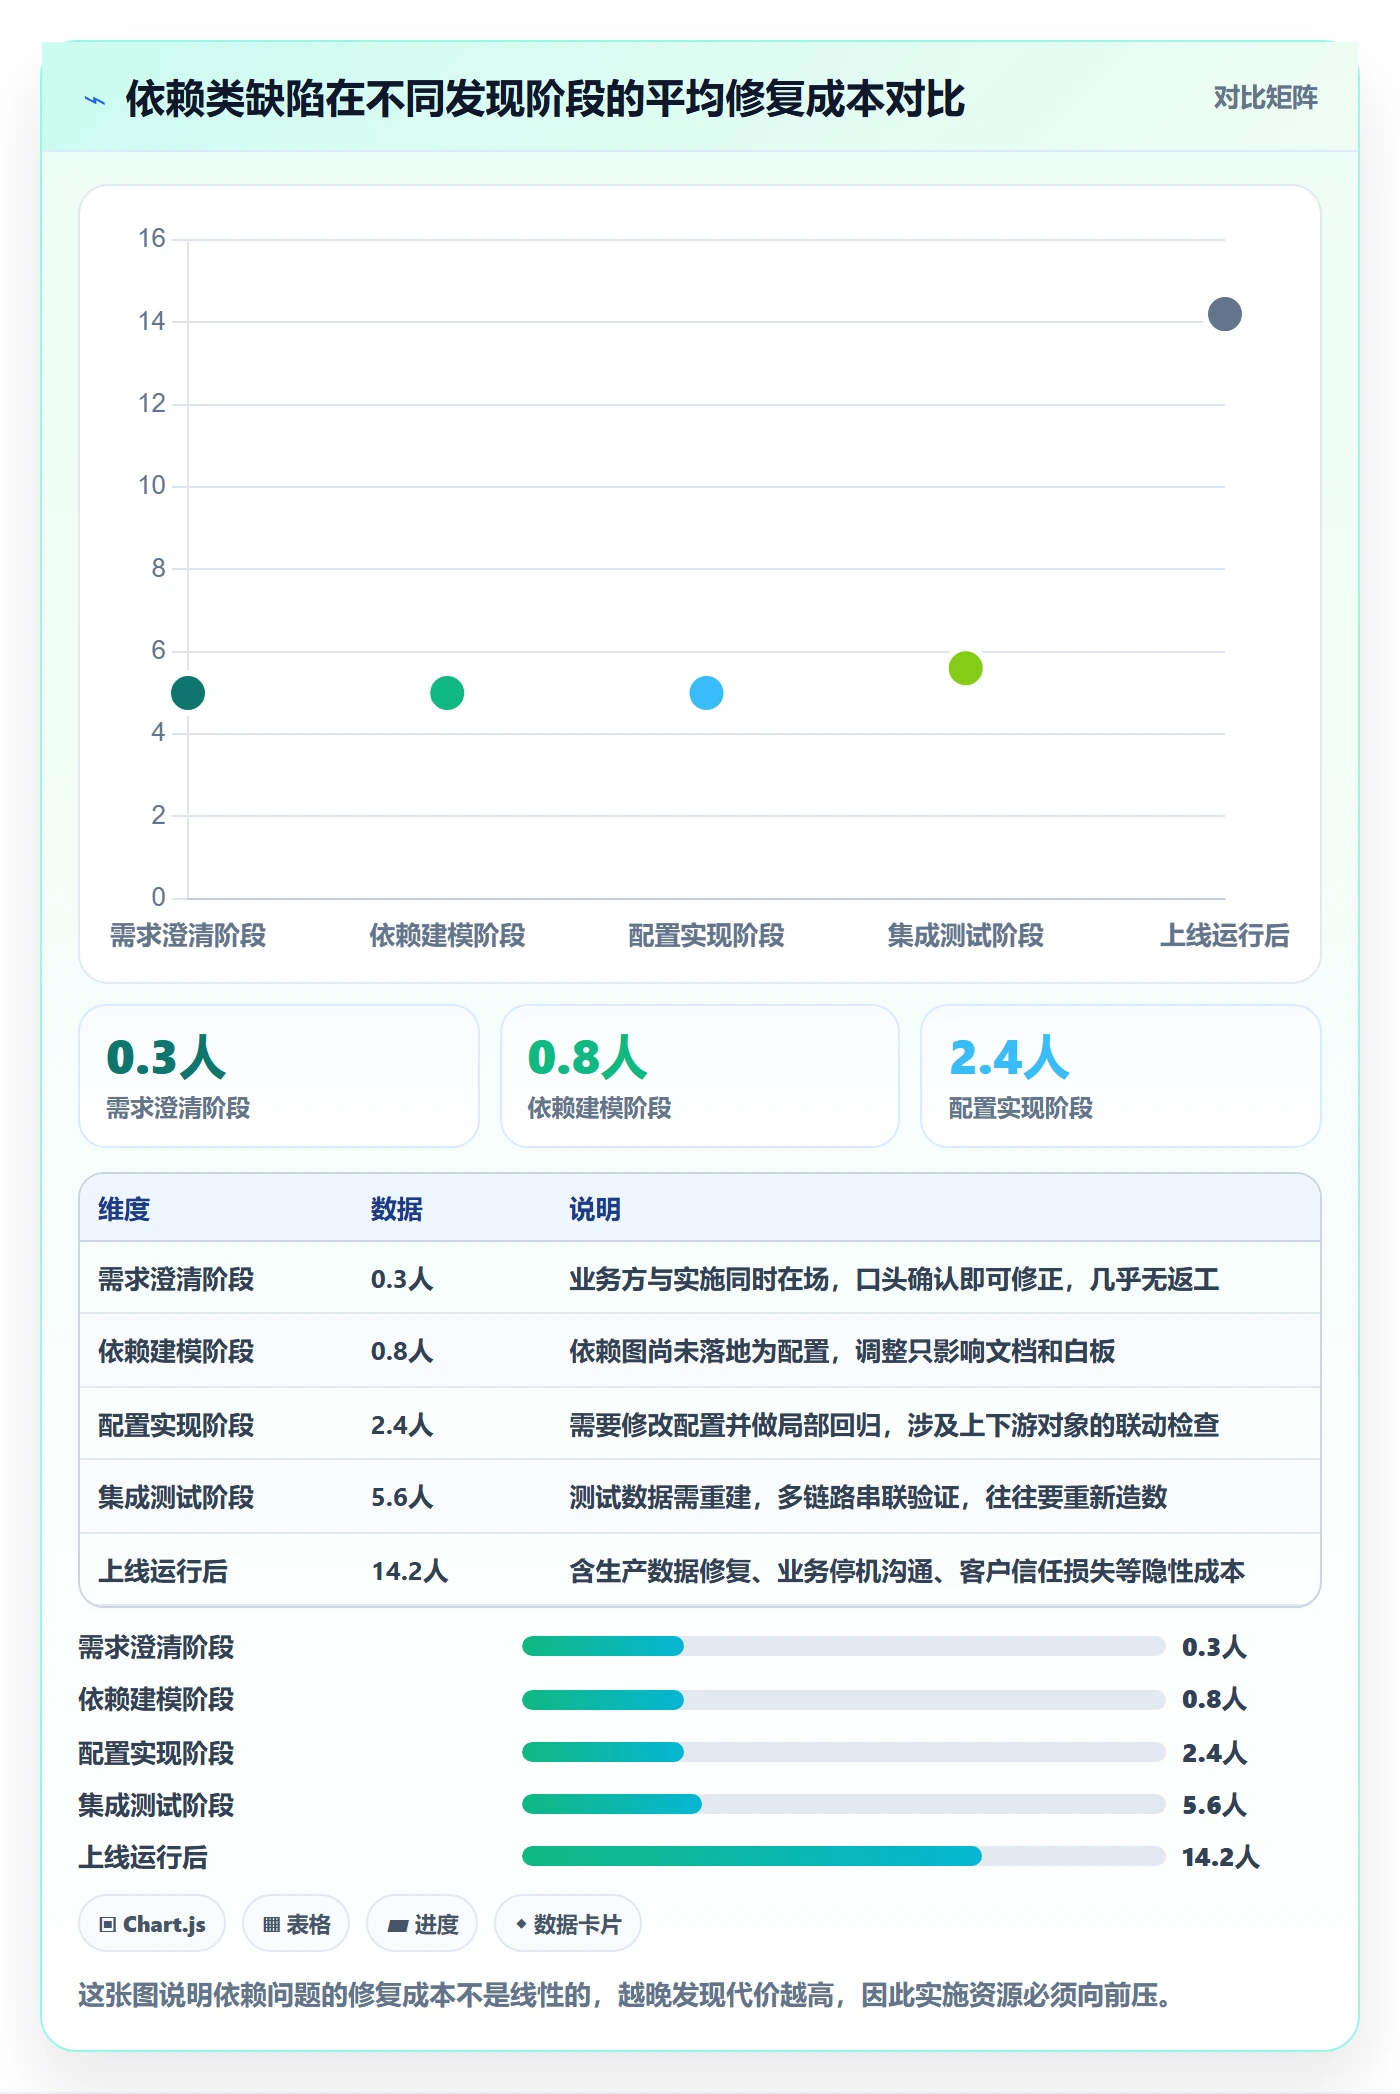
Task: Click the 依赖建模阶段 progress bar
Action: pos(844,1699)
